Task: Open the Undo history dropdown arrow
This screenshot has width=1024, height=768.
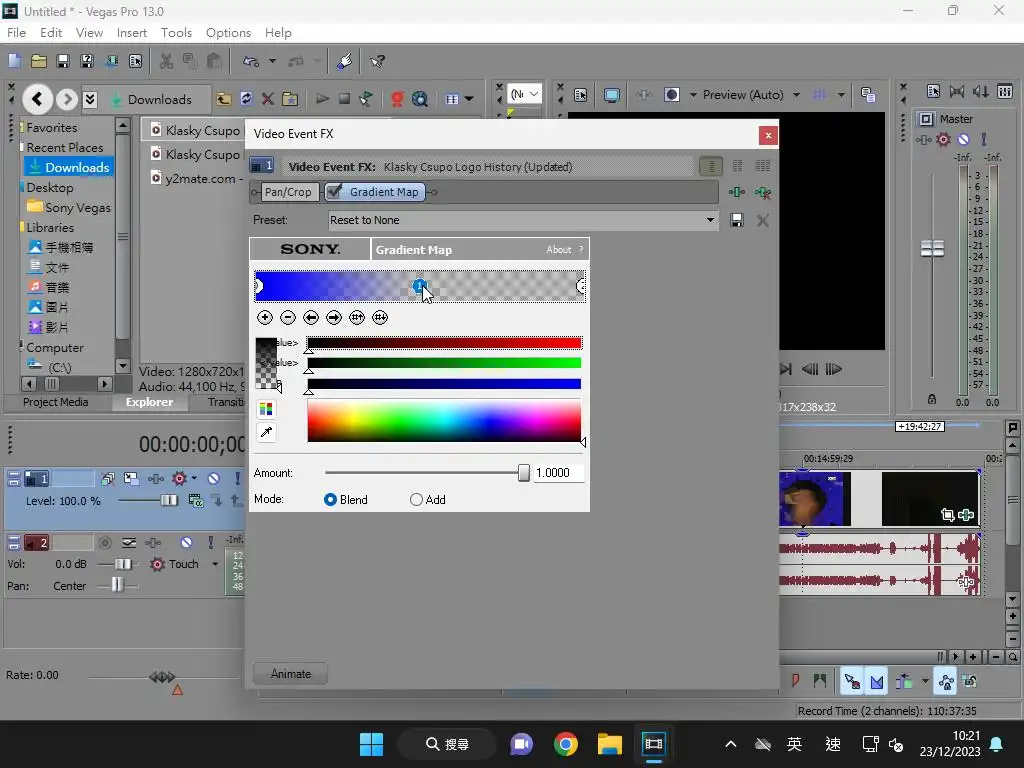Action: click(272, 61)
